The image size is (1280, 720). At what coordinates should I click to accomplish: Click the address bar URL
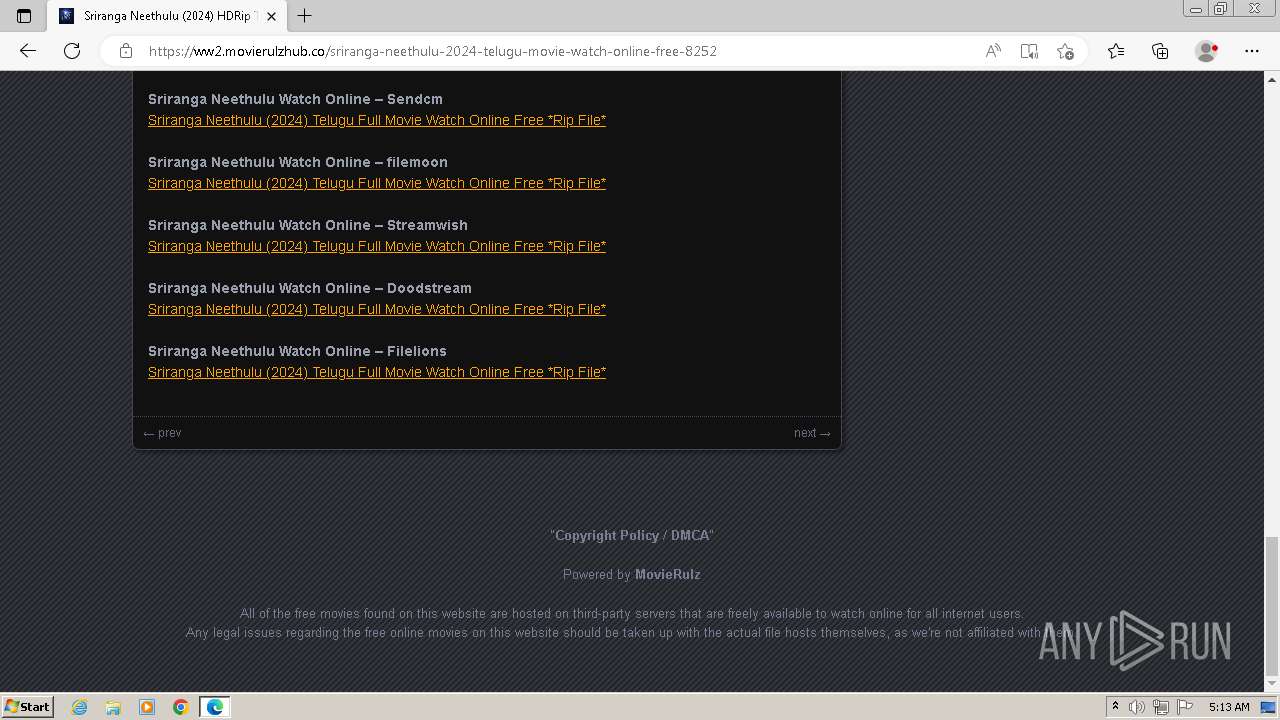coord(433,51)
